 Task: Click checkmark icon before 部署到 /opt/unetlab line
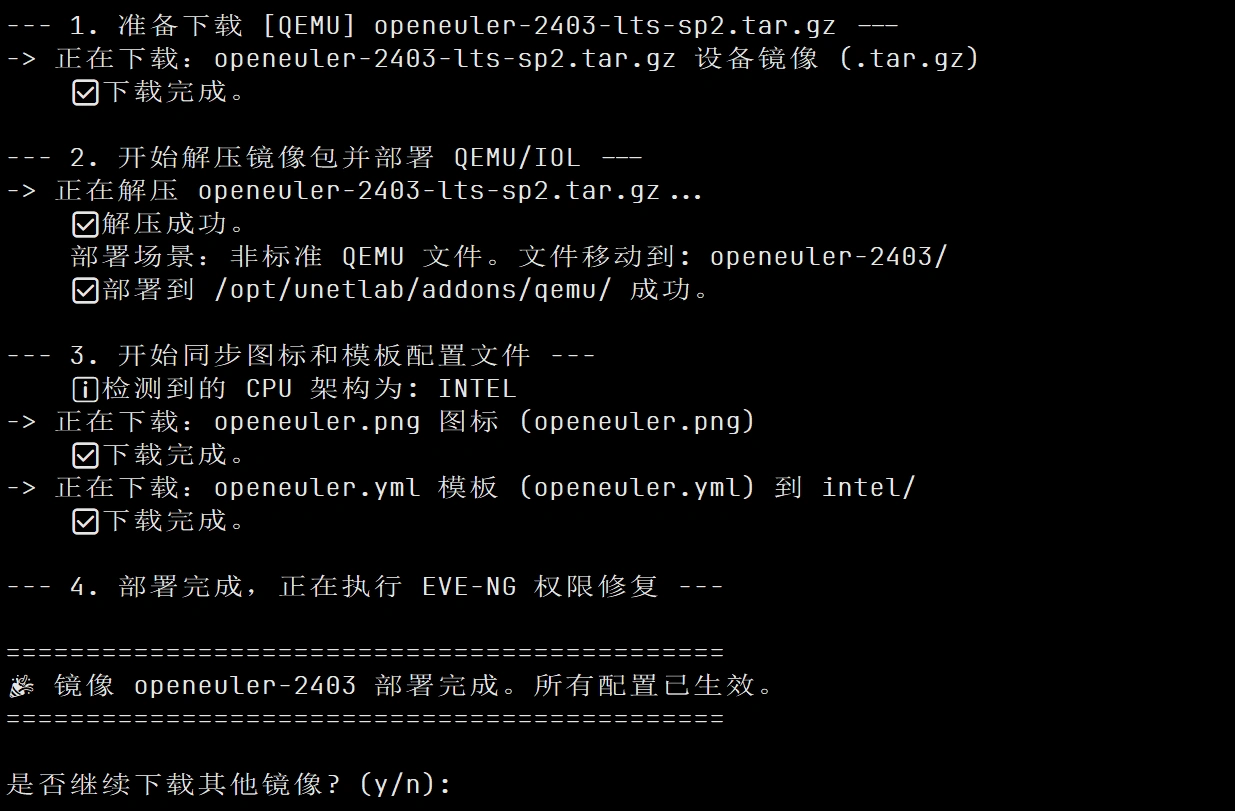[x=85, y=291]
